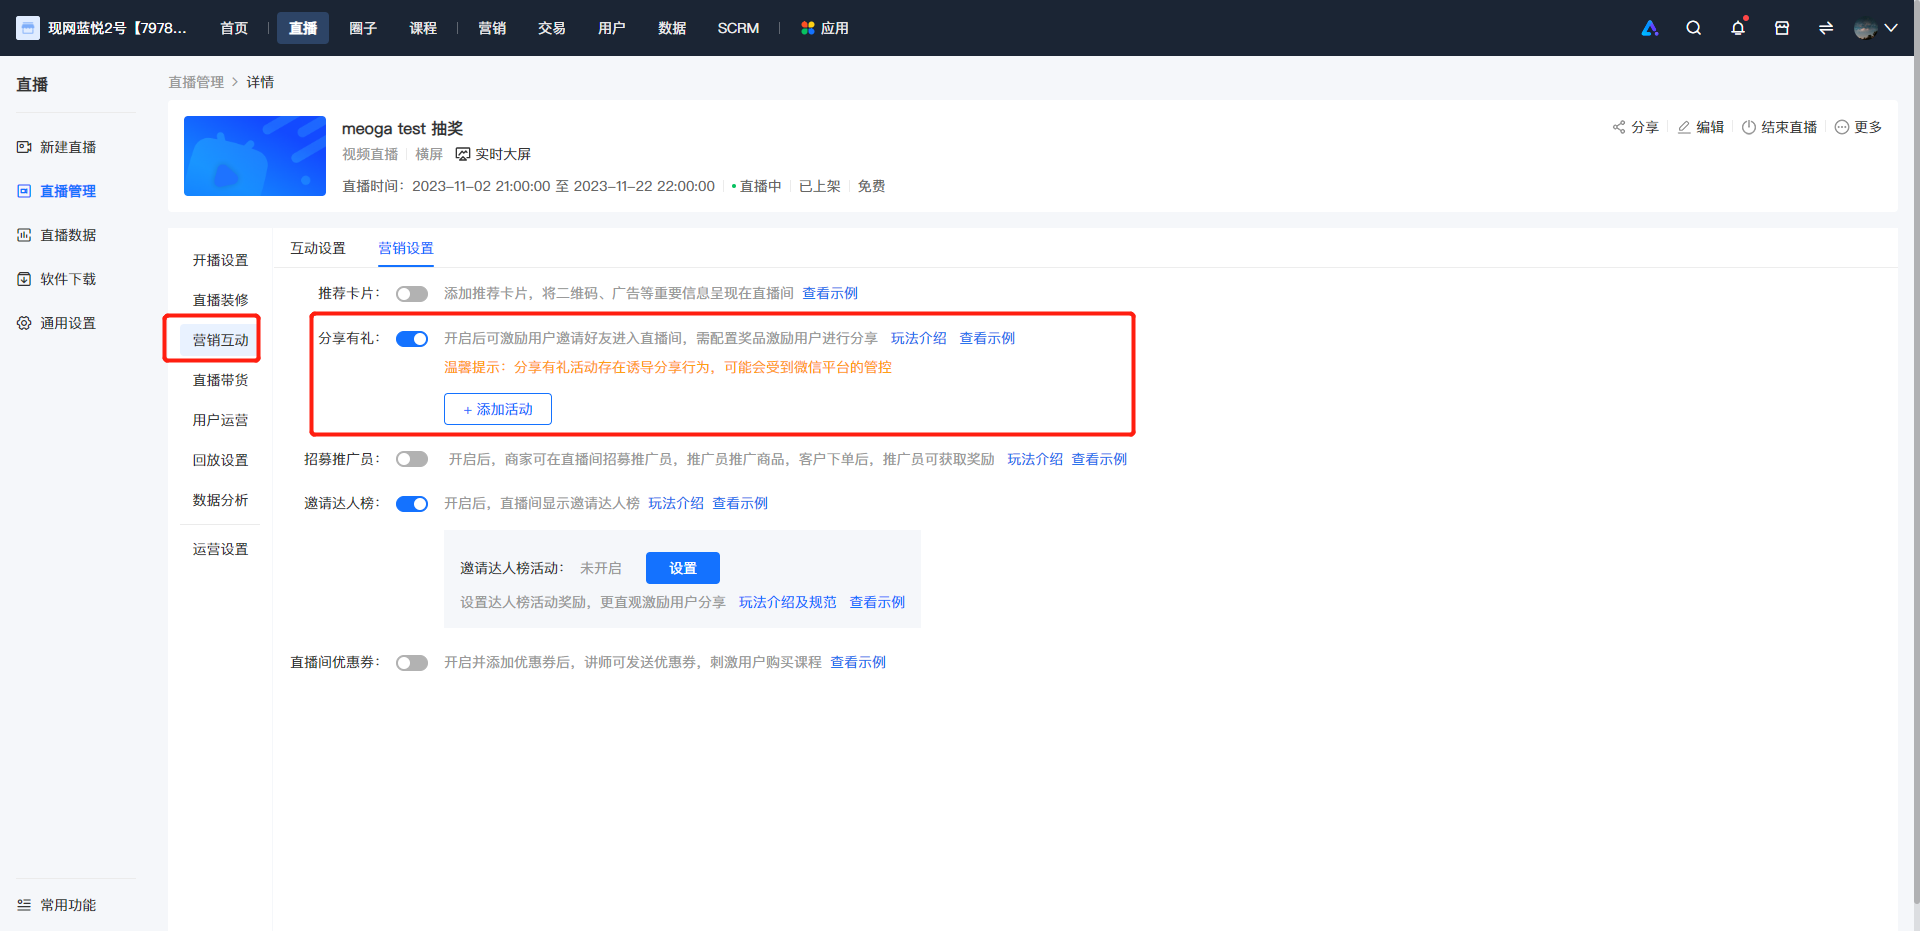
Task: Open 查看示例 link for 推荐卡片
Action: (830, 293)
